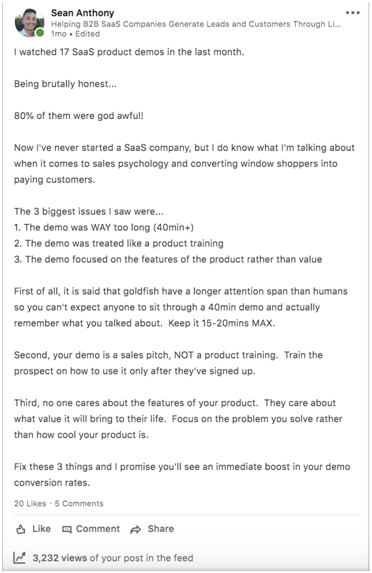Select the Like text label

click(41, 529)
